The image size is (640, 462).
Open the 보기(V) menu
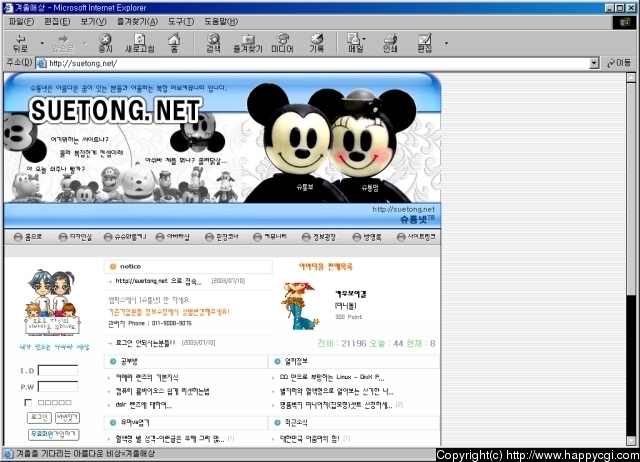(93, 22)
